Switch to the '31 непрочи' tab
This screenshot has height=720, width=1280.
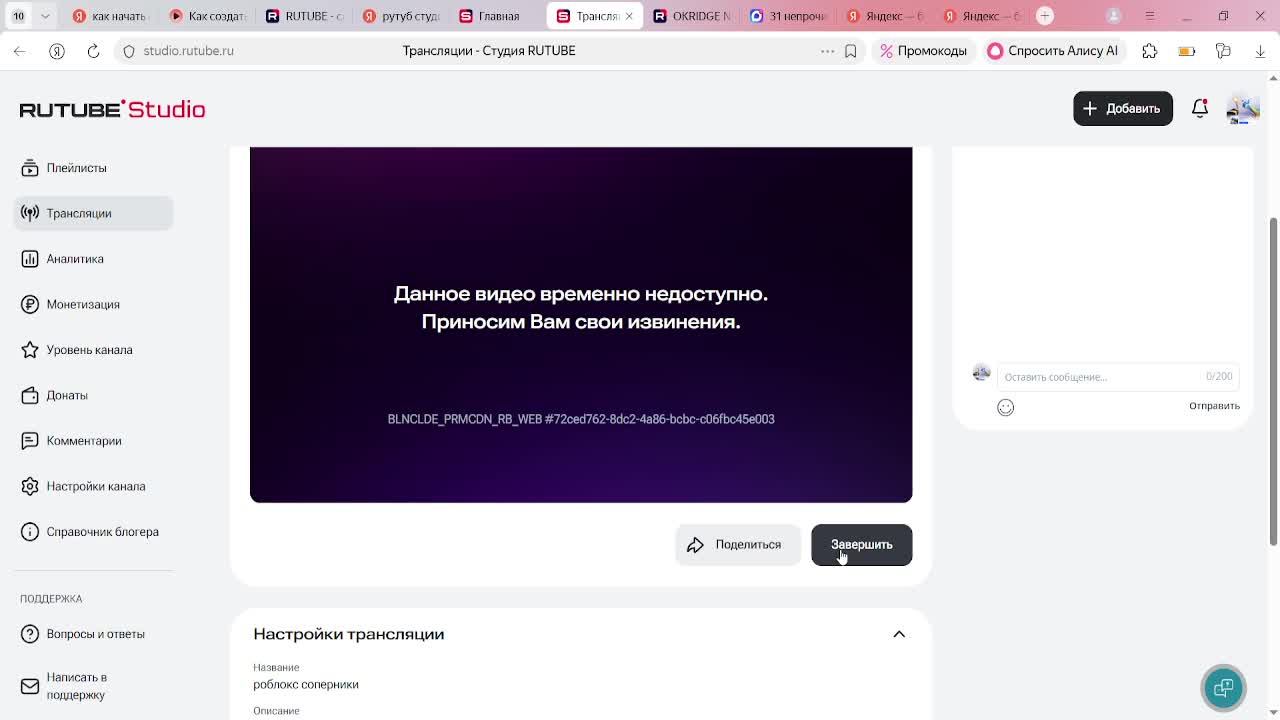click(x=788, y=16)
